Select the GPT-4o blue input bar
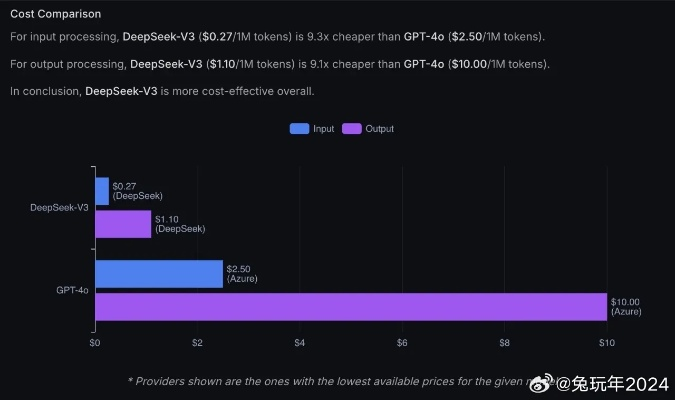Screen dimensions: 675x400 159,274
